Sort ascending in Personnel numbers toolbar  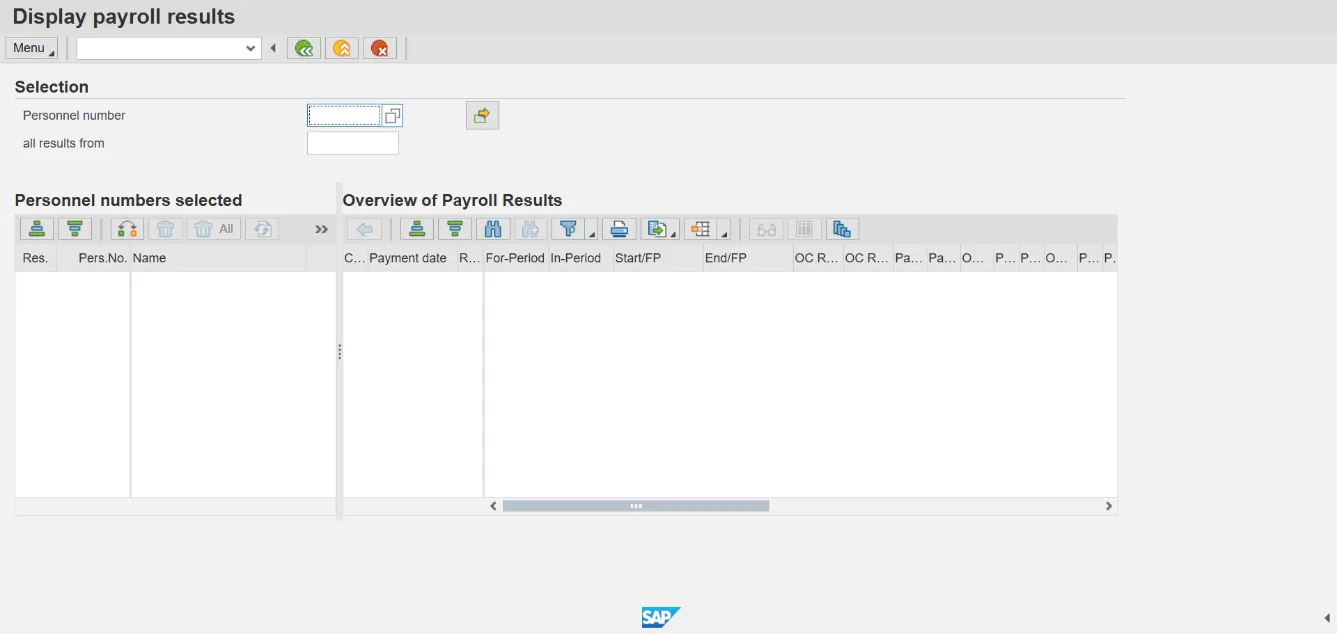pos(36,229)
